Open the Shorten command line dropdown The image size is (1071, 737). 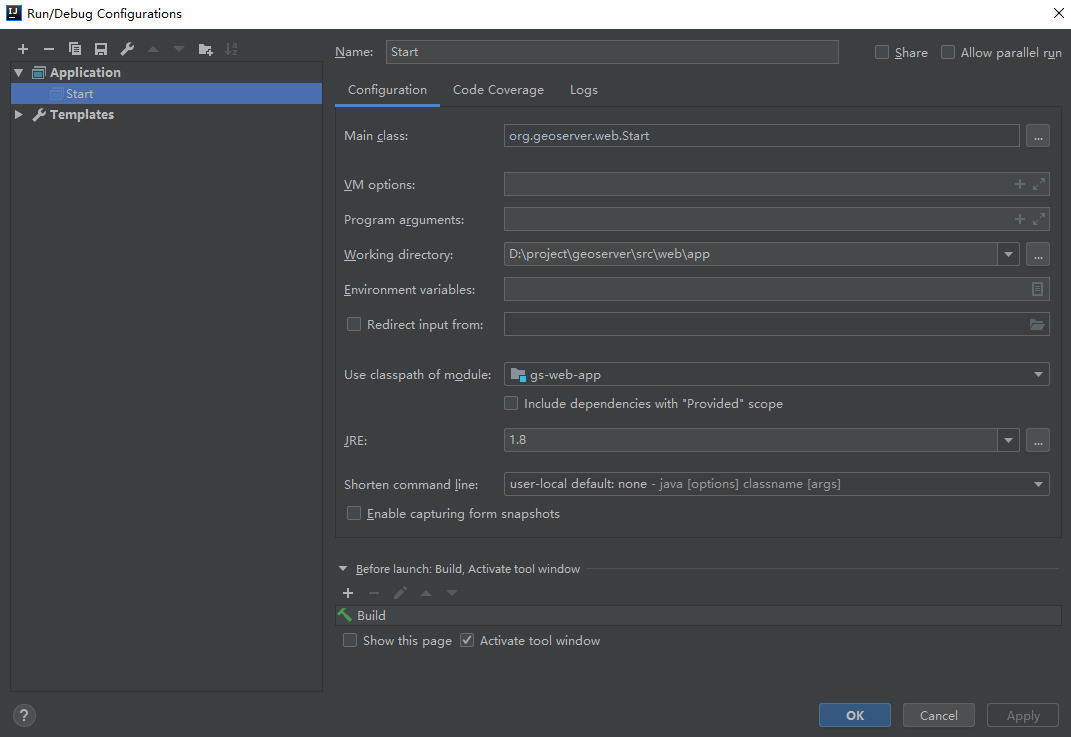coord(776,484)
